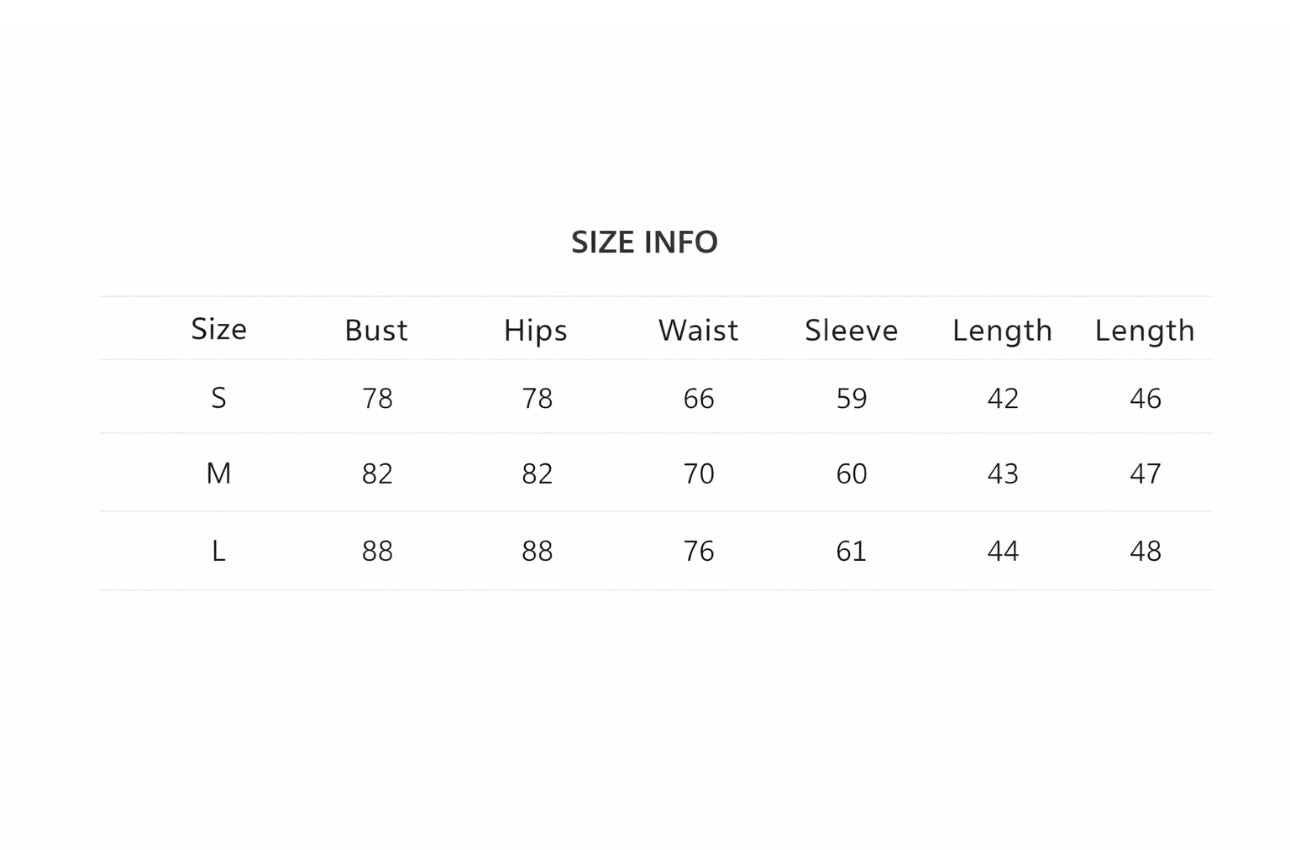The height and width of the screenshot is (850, 1290).
Task: Click the L size row label
Action: [x=218, y=551]
